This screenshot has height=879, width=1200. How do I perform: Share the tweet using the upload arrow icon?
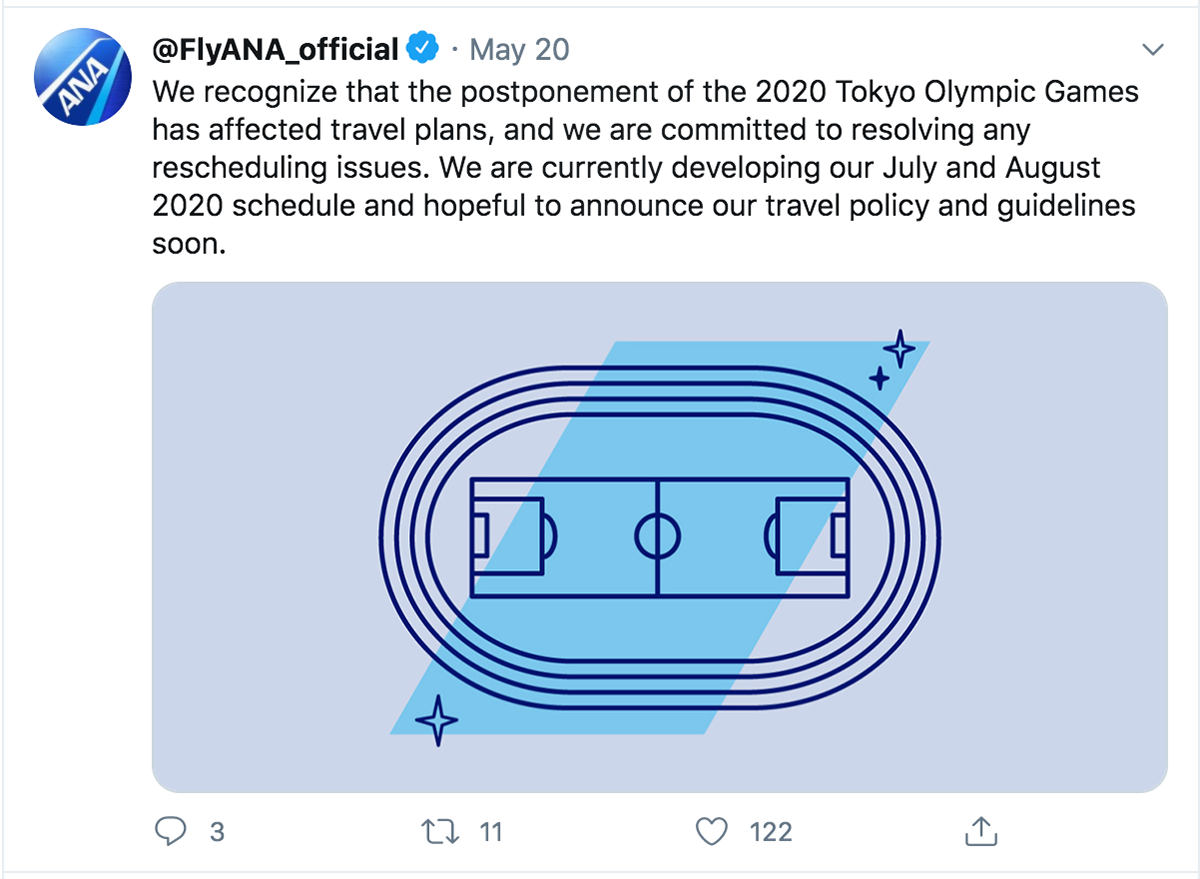[981, 830]
